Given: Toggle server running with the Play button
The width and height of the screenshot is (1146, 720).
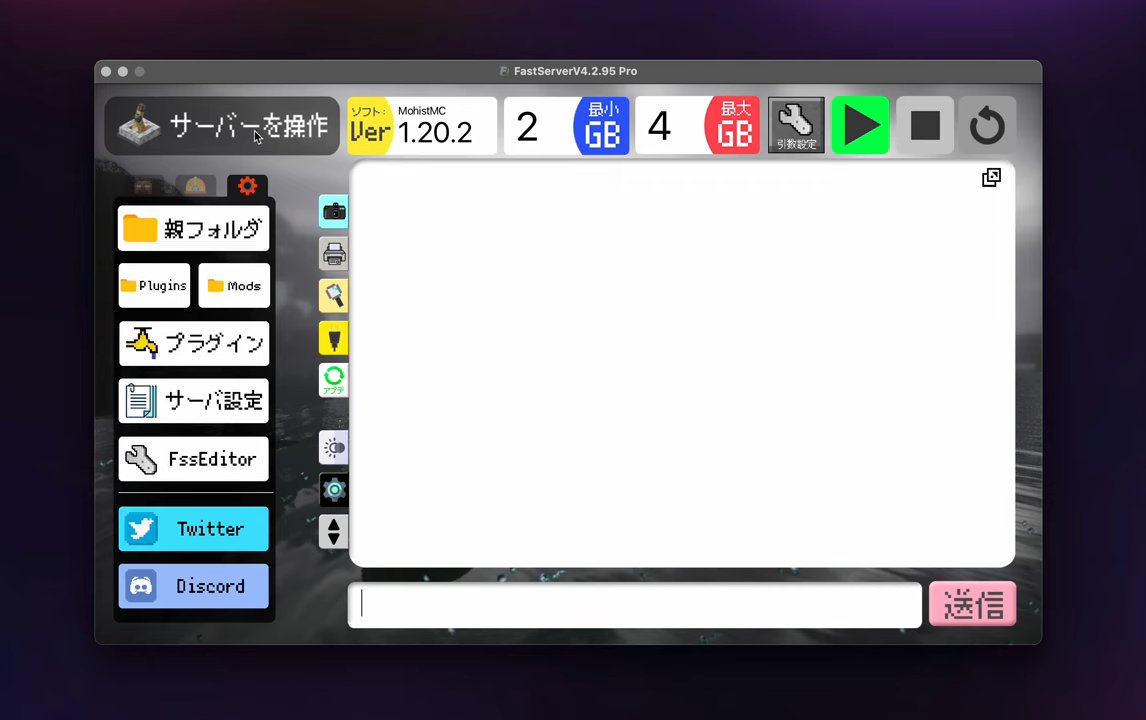Looking at the screenshot, I should [860, 125].
